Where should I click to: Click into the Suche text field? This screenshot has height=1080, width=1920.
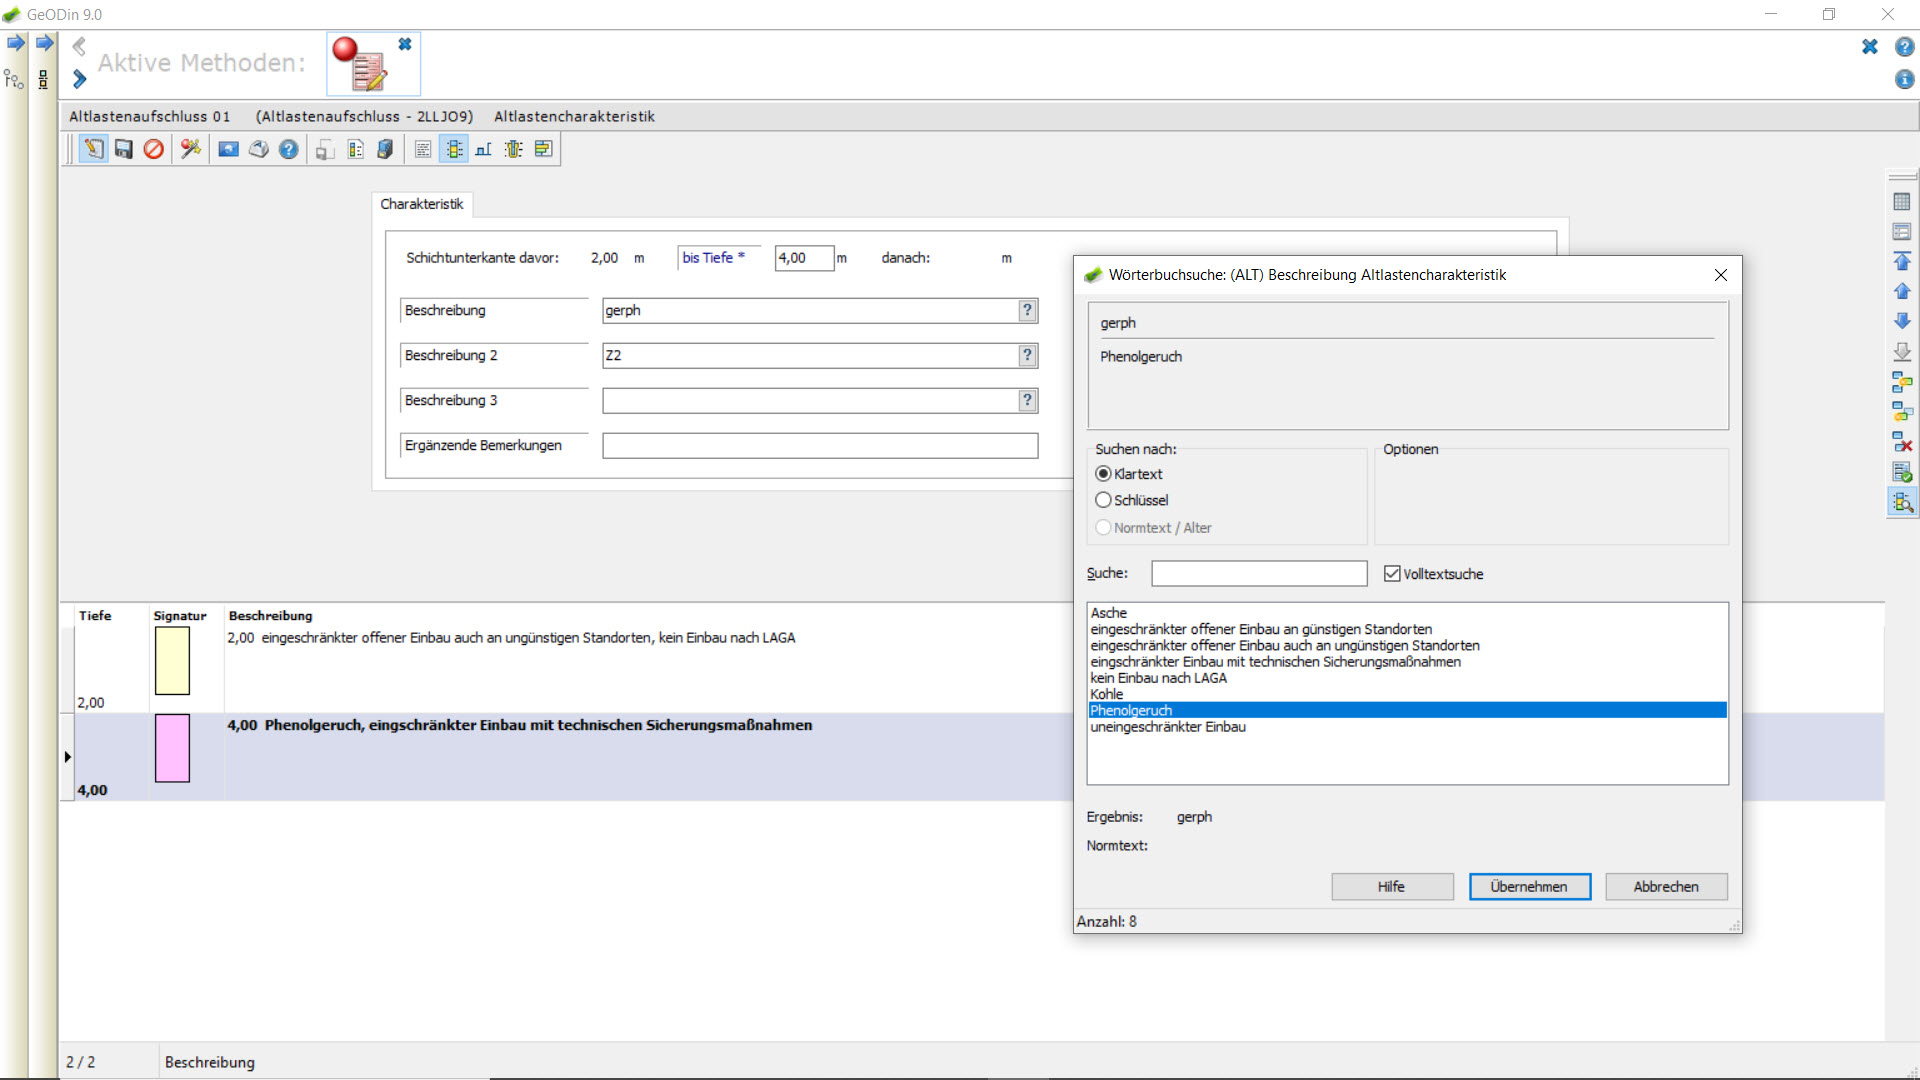tap(1259, 573)
